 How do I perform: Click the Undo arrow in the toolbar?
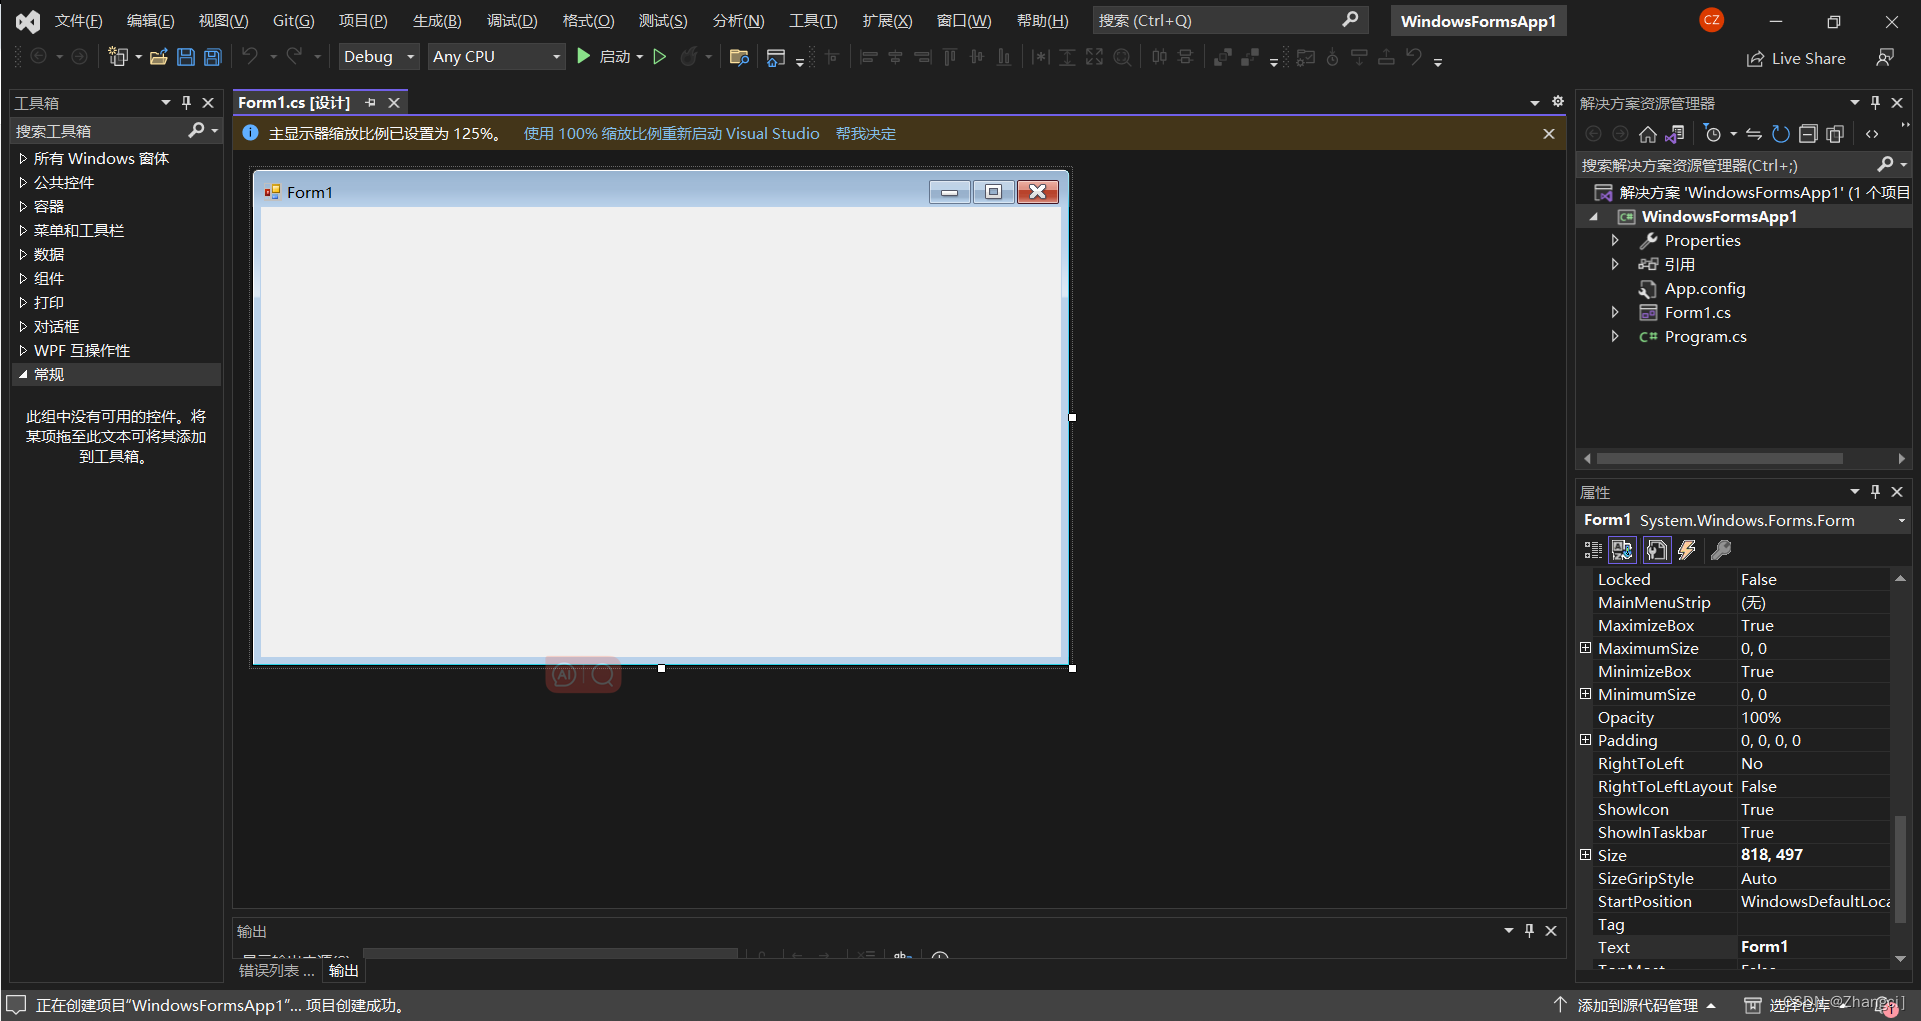coord(250,57)
